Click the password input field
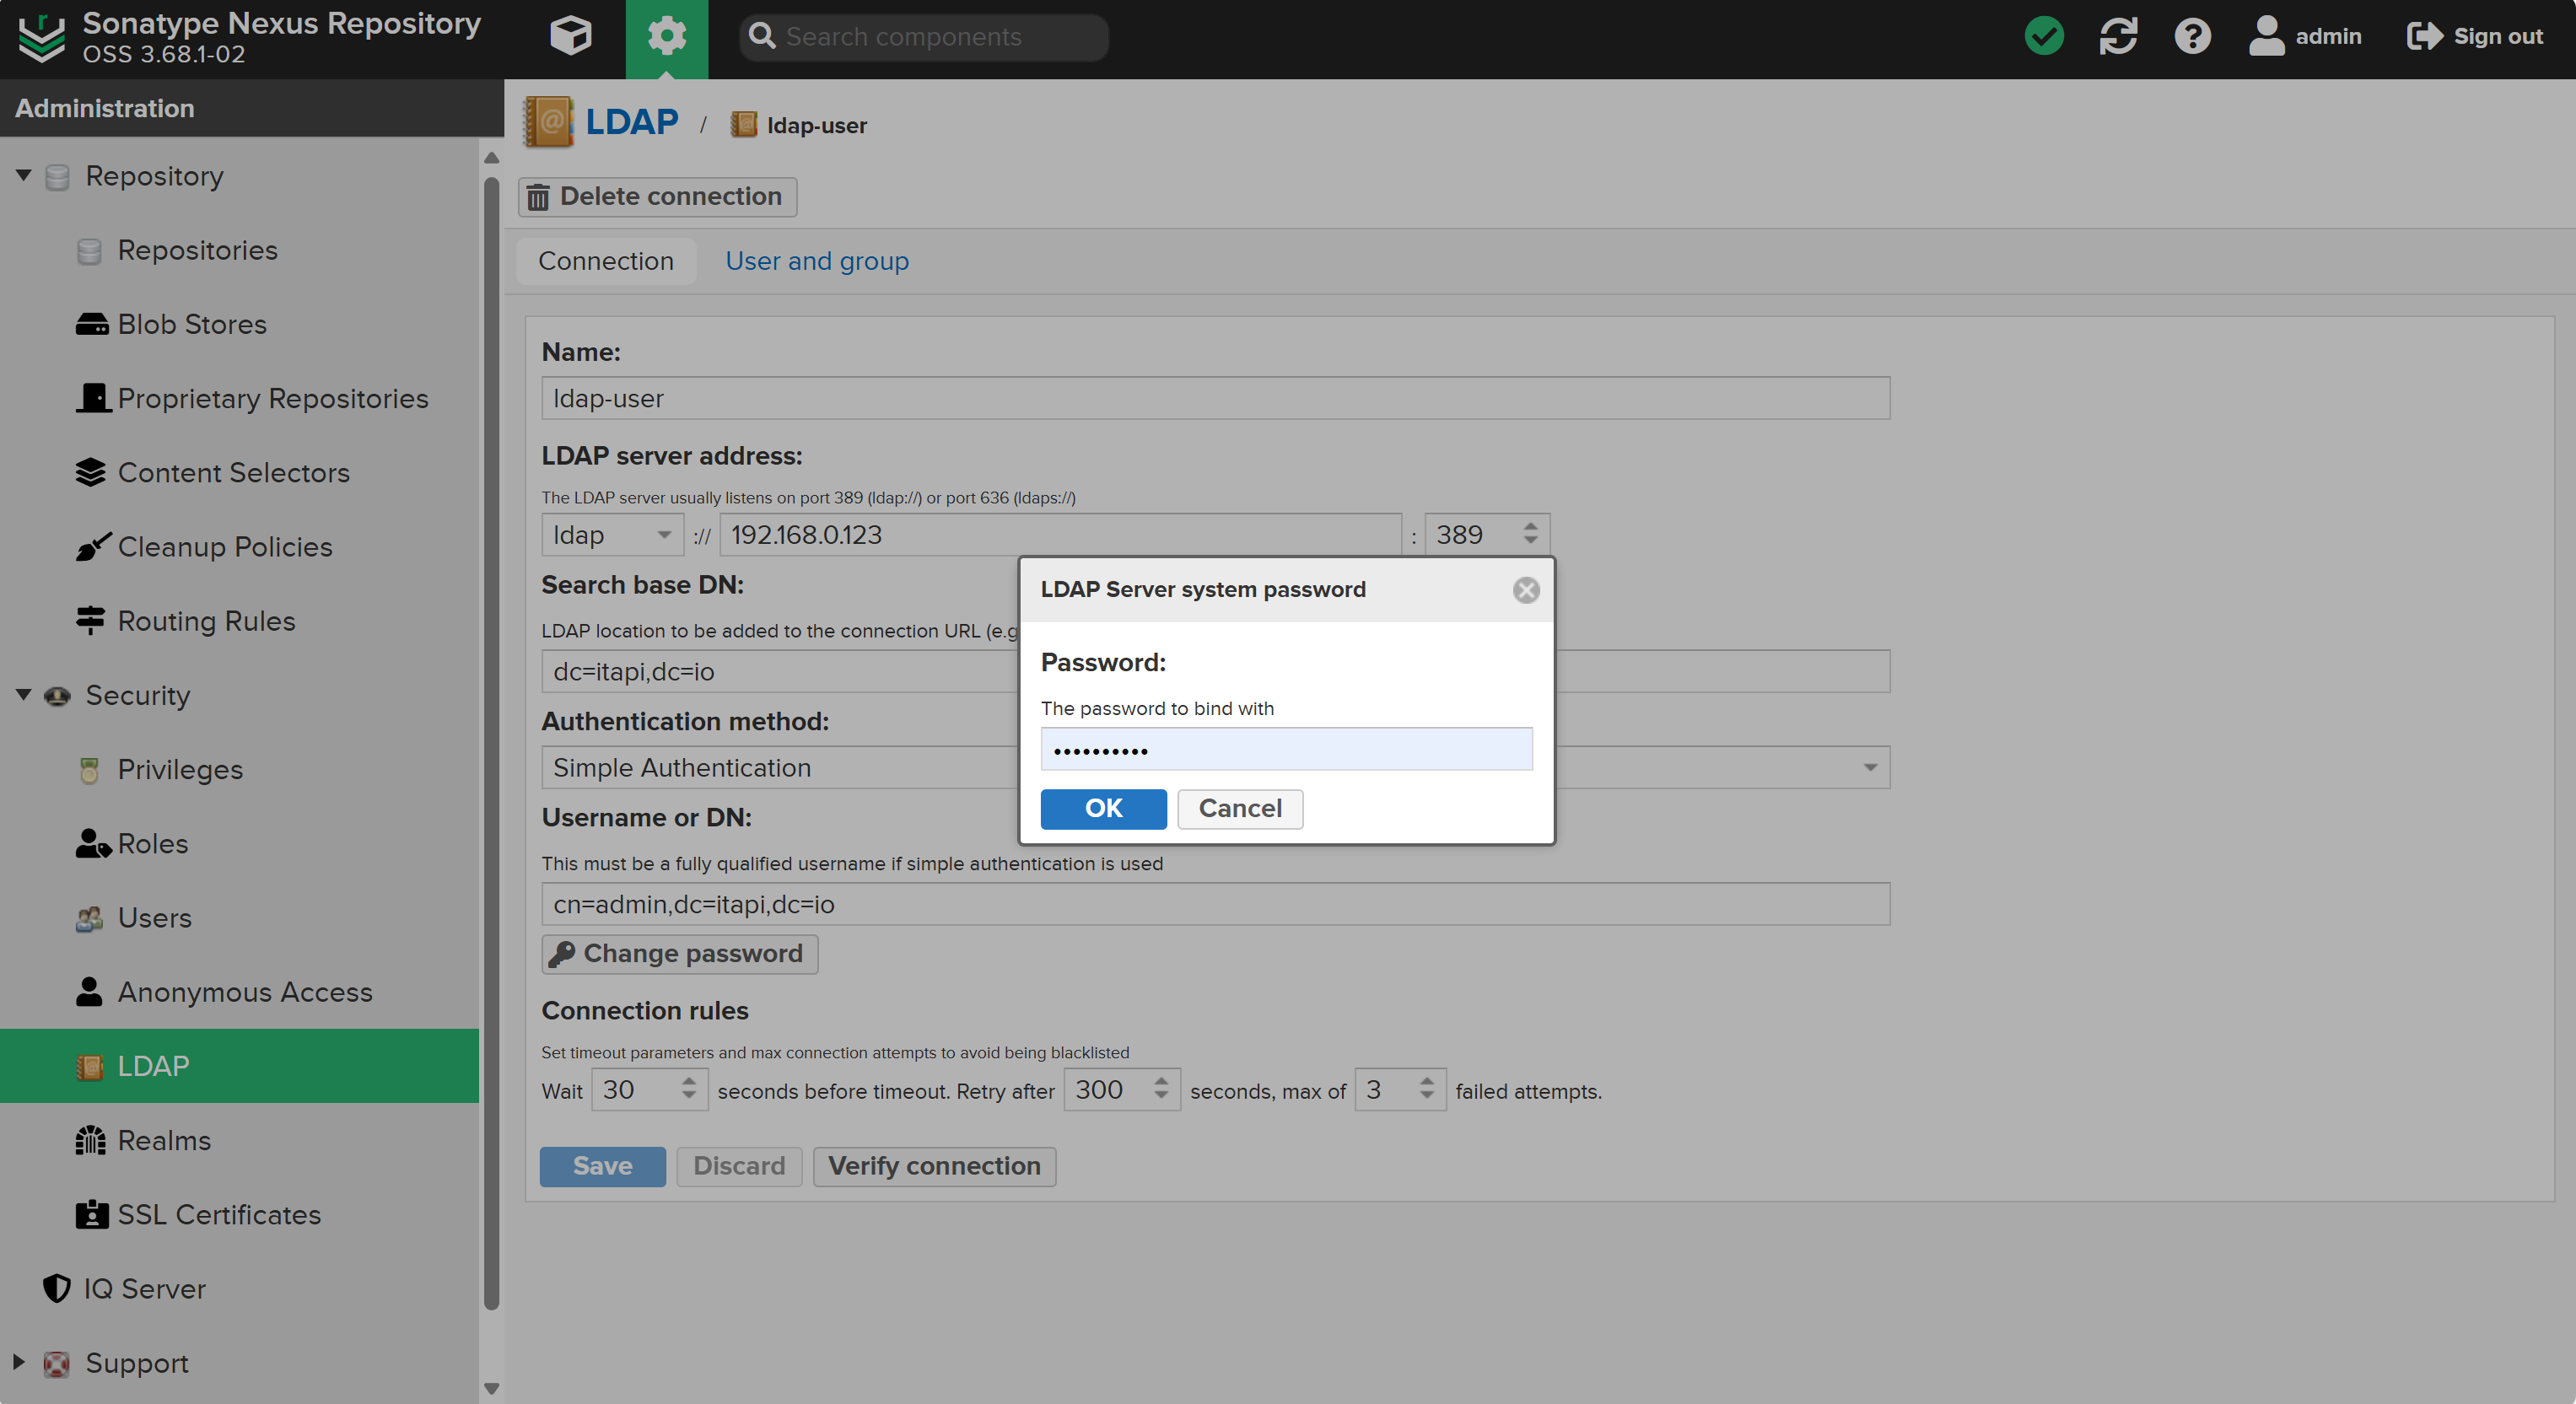 pyautogui.click(x=1286, y=750)
